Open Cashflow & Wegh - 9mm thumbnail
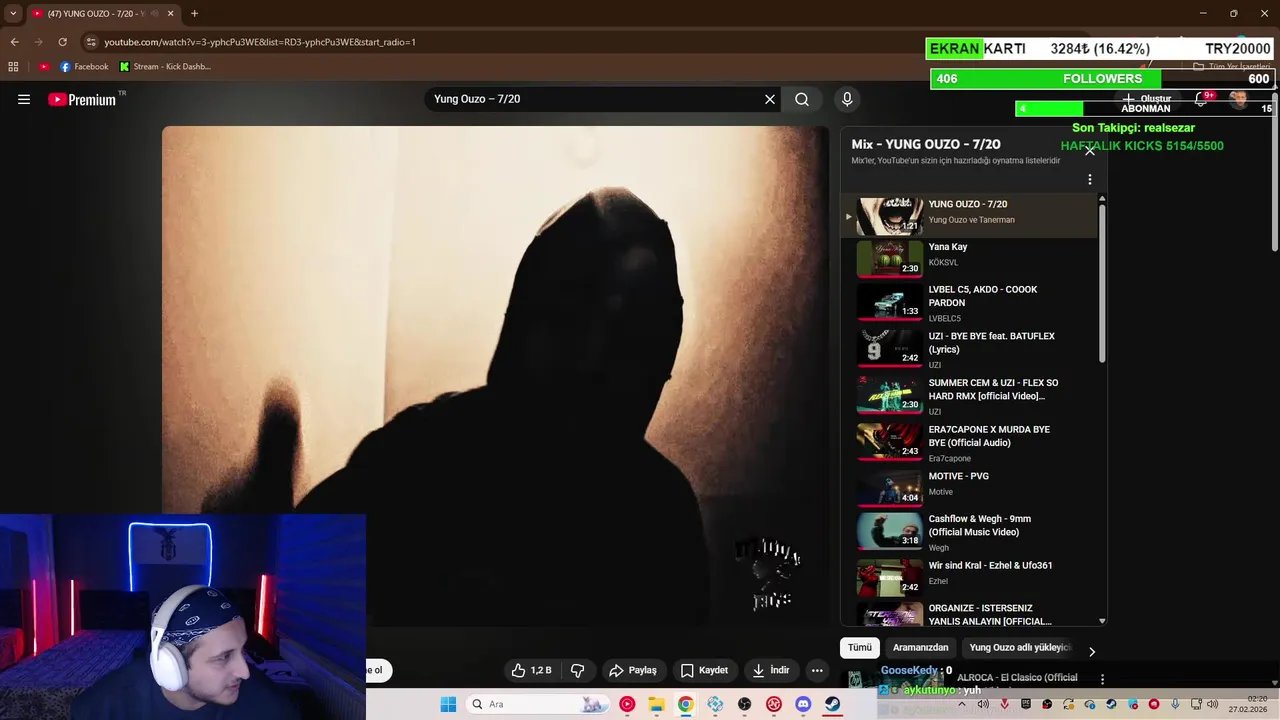The width and height of the screenshot is (1280, 720). tap(890, 531)
